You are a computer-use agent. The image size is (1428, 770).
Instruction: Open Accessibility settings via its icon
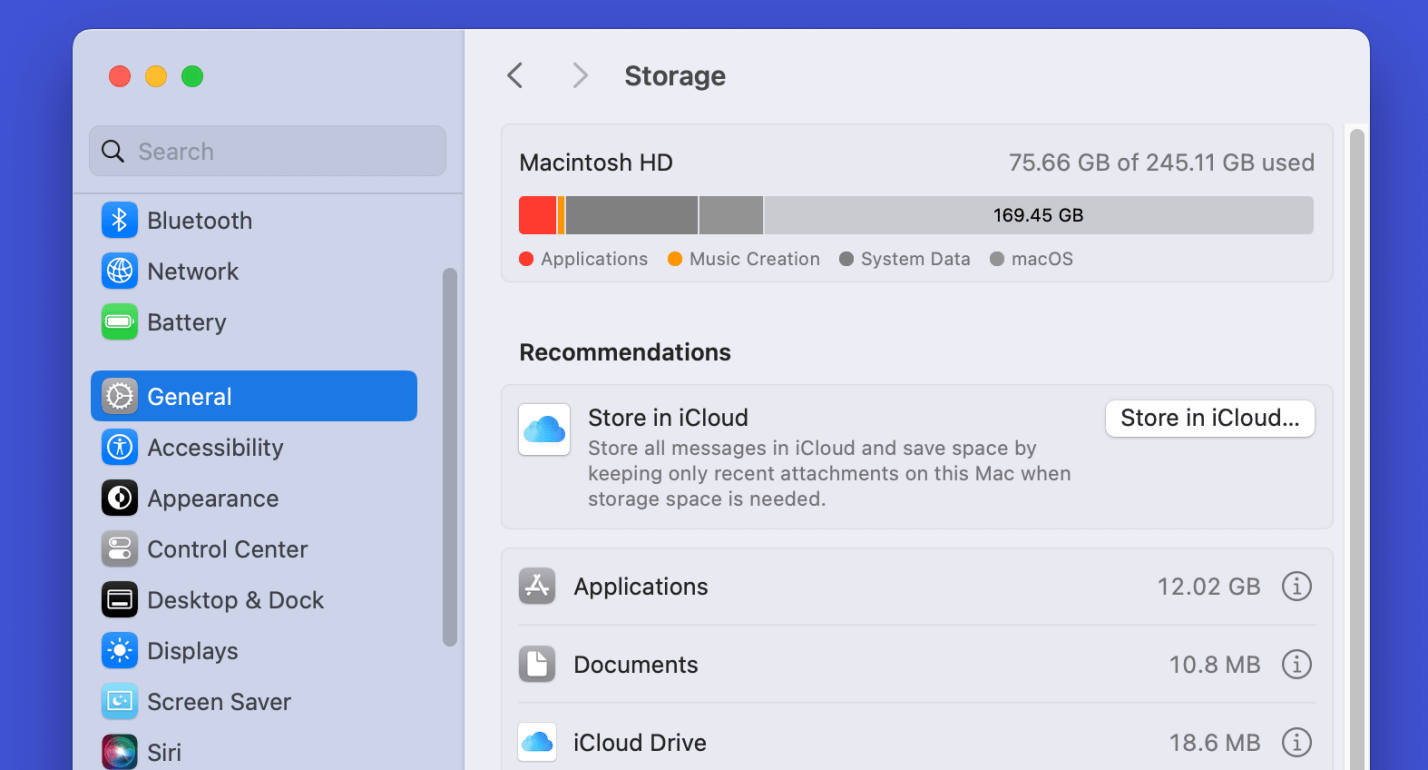tap(119, 447)
